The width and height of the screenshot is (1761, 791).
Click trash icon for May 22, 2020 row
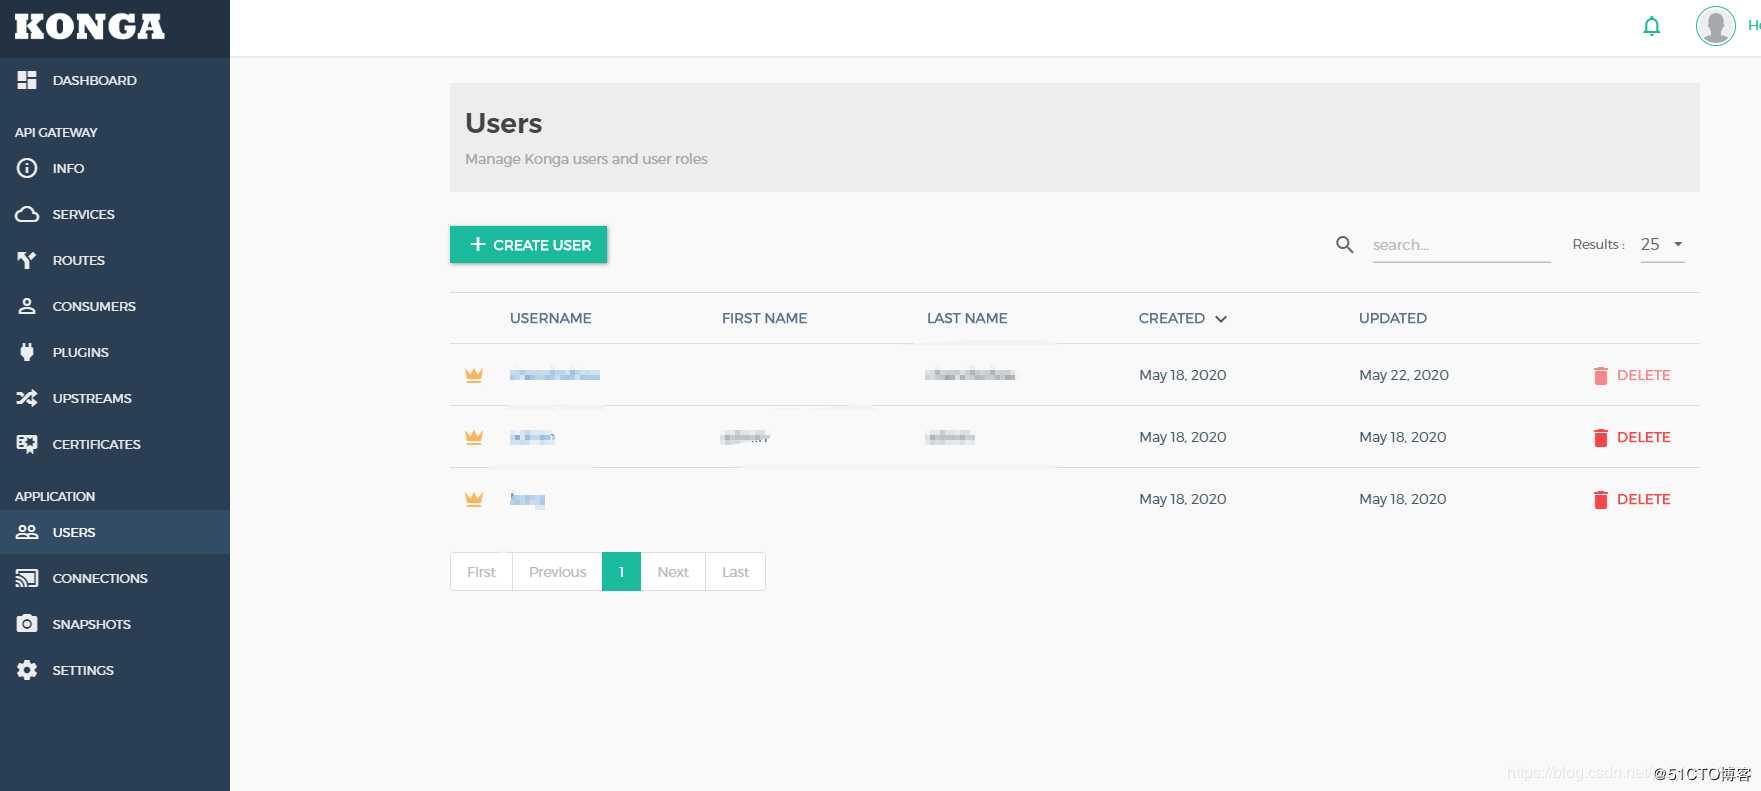1601,376
